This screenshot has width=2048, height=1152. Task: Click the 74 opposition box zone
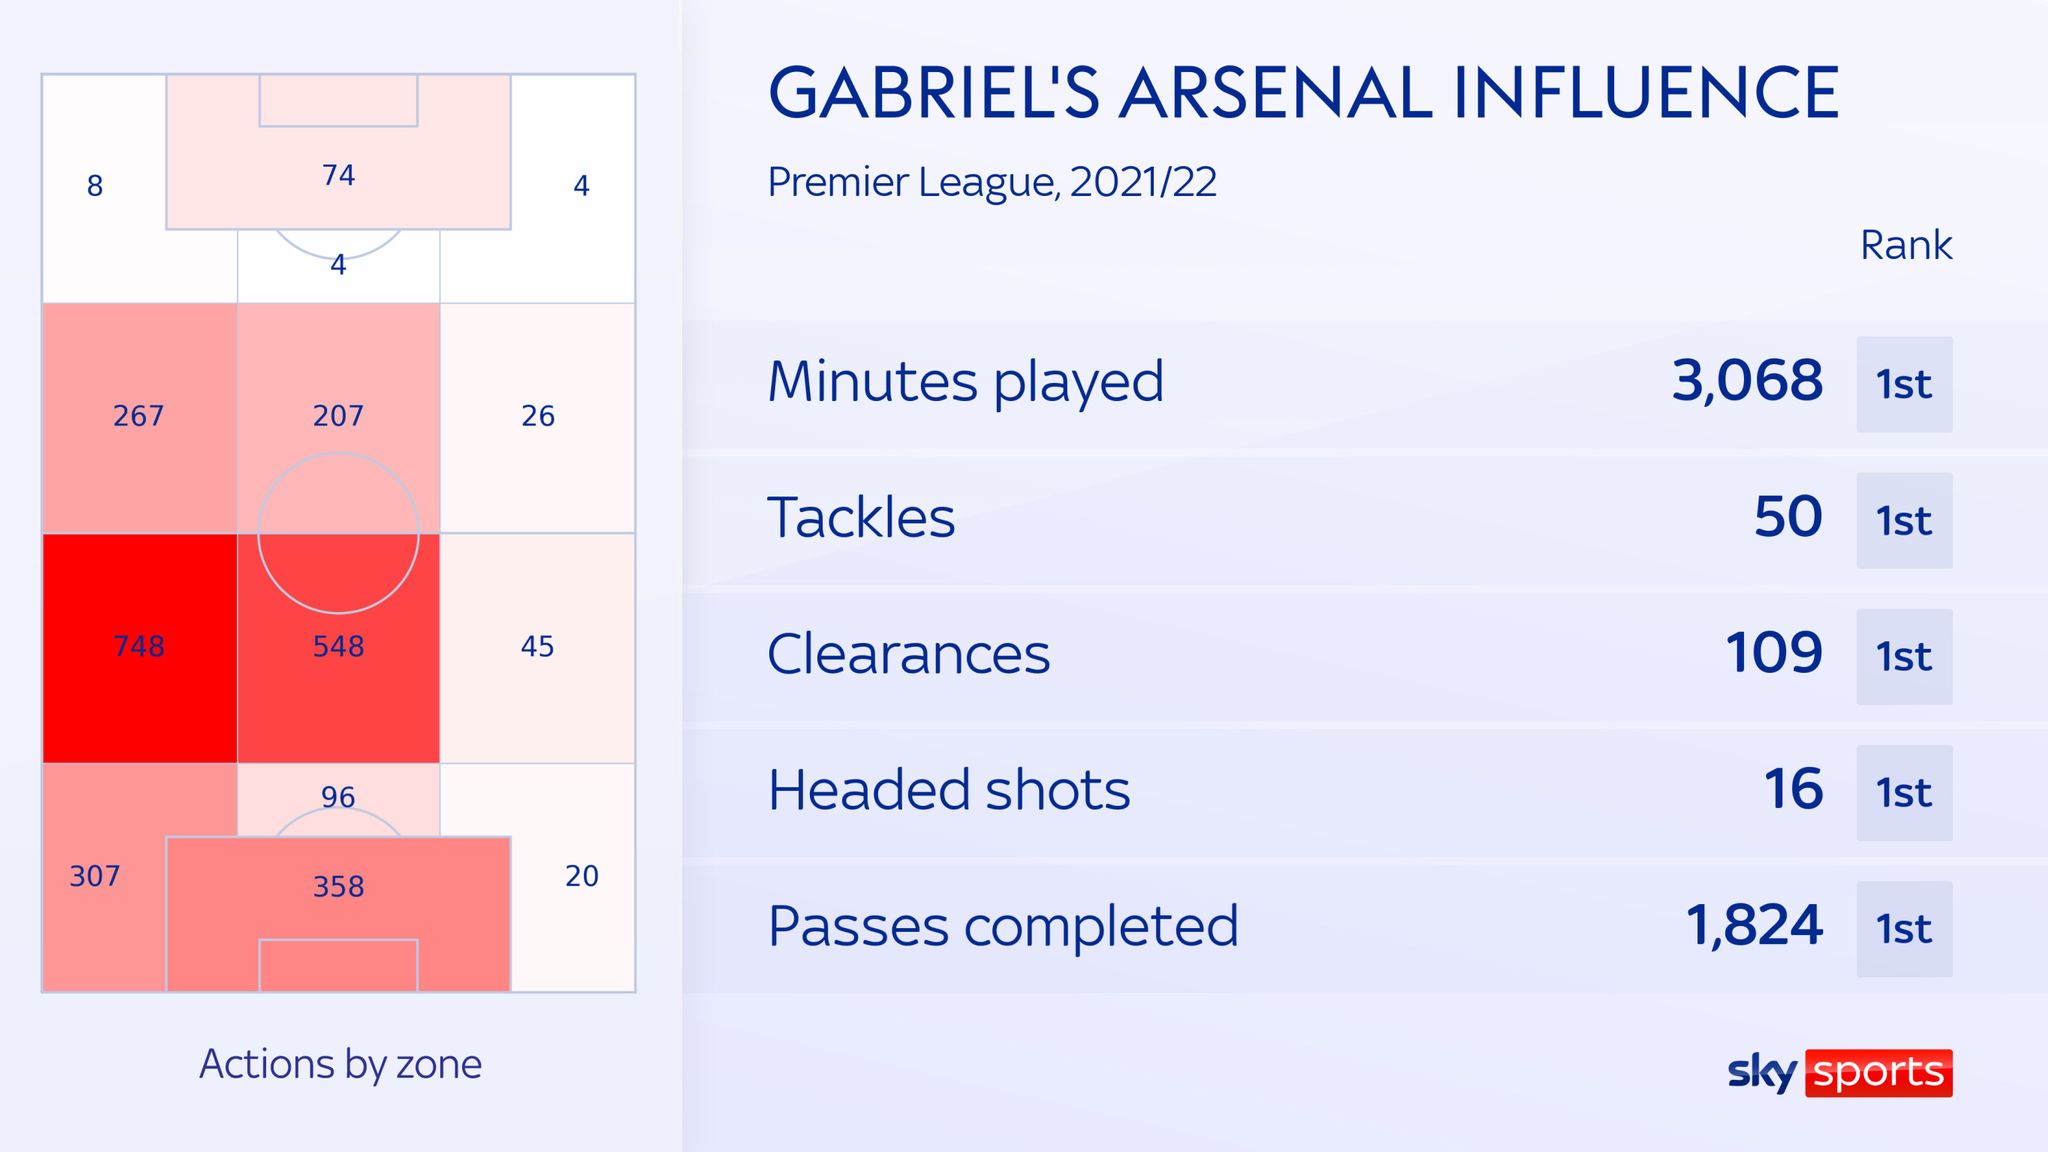pos(339,152)
